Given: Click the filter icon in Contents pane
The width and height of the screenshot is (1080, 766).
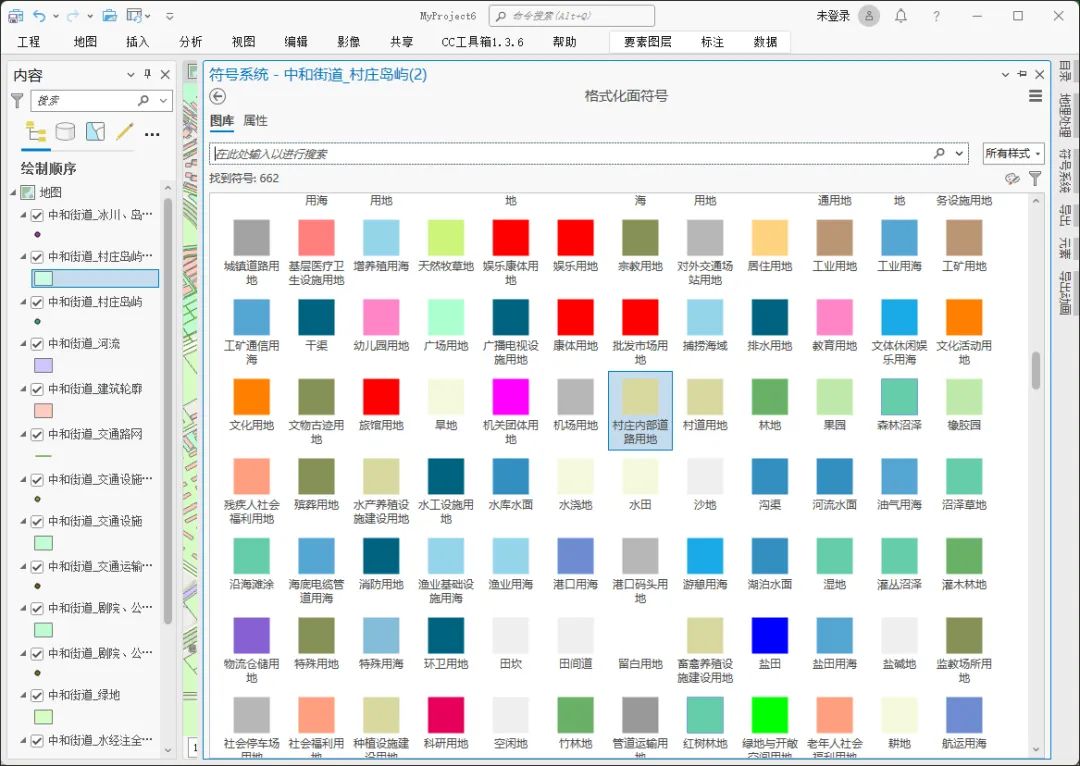Looking at the screenshot, I should click(17, 101).
